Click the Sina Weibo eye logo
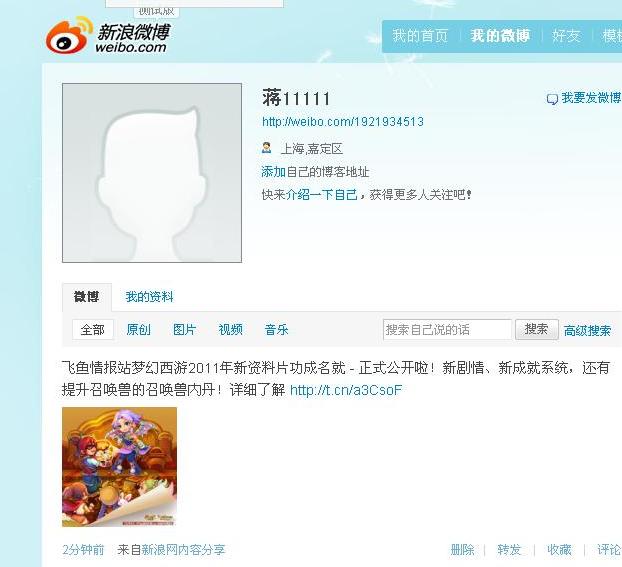The image size is (622, 567). [68, 35]
